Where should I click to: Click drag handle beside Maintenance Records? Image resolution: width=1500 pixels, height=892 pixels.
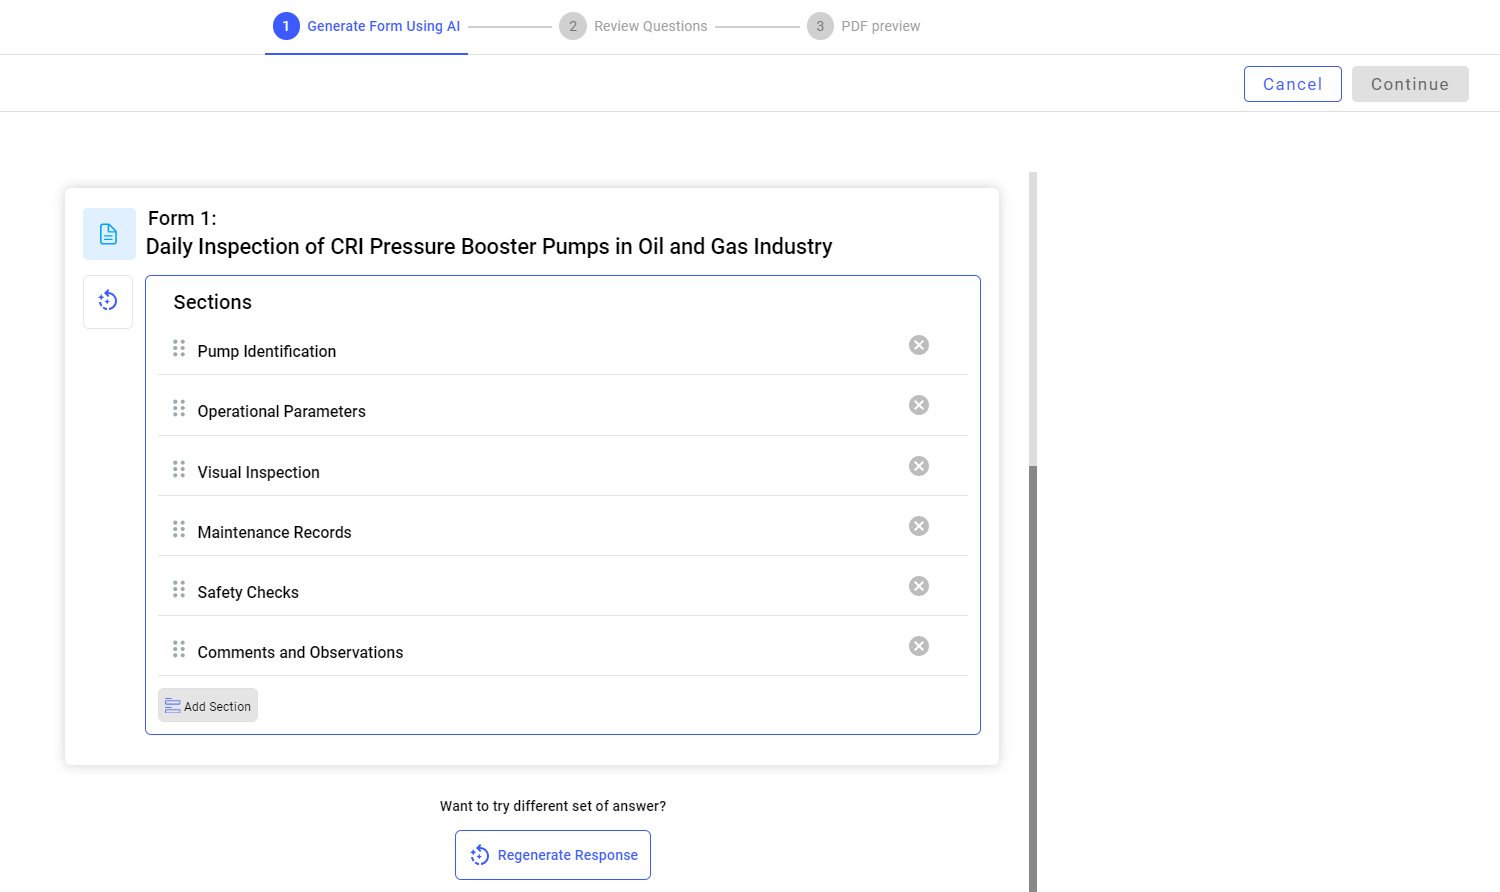179,529
